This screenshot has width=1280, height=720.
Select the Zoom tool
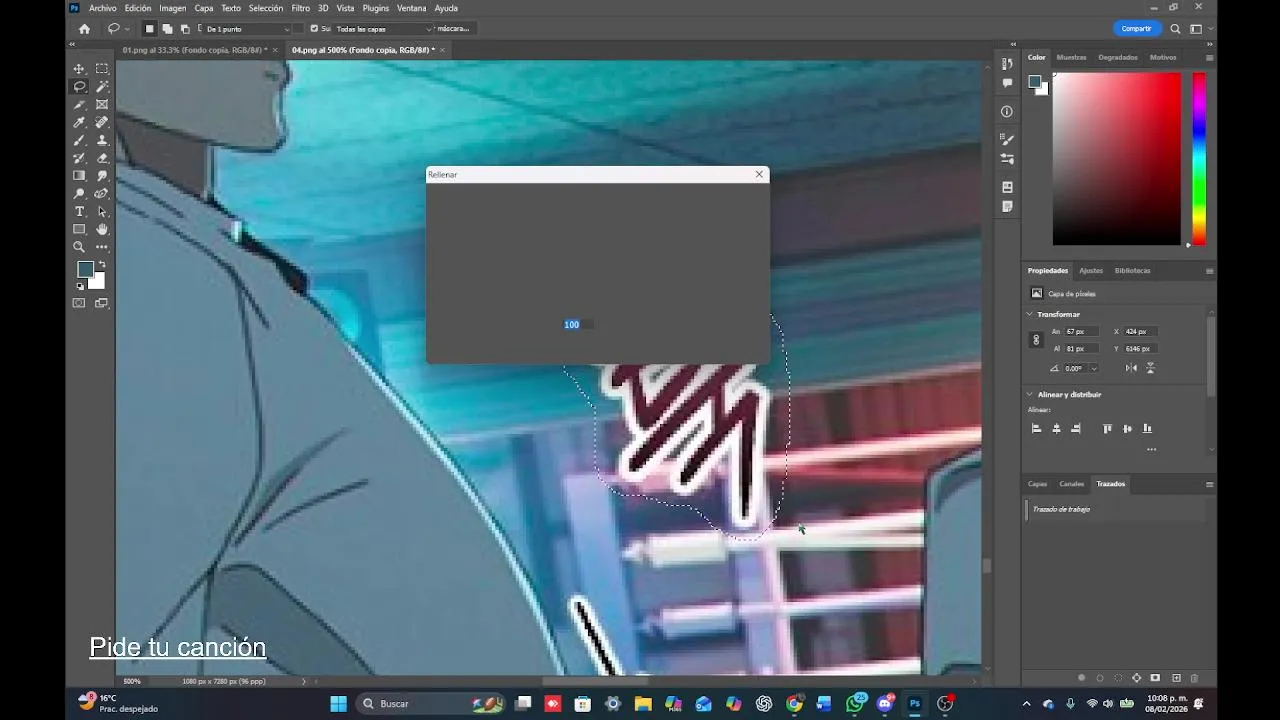click(x=79, y=247)
